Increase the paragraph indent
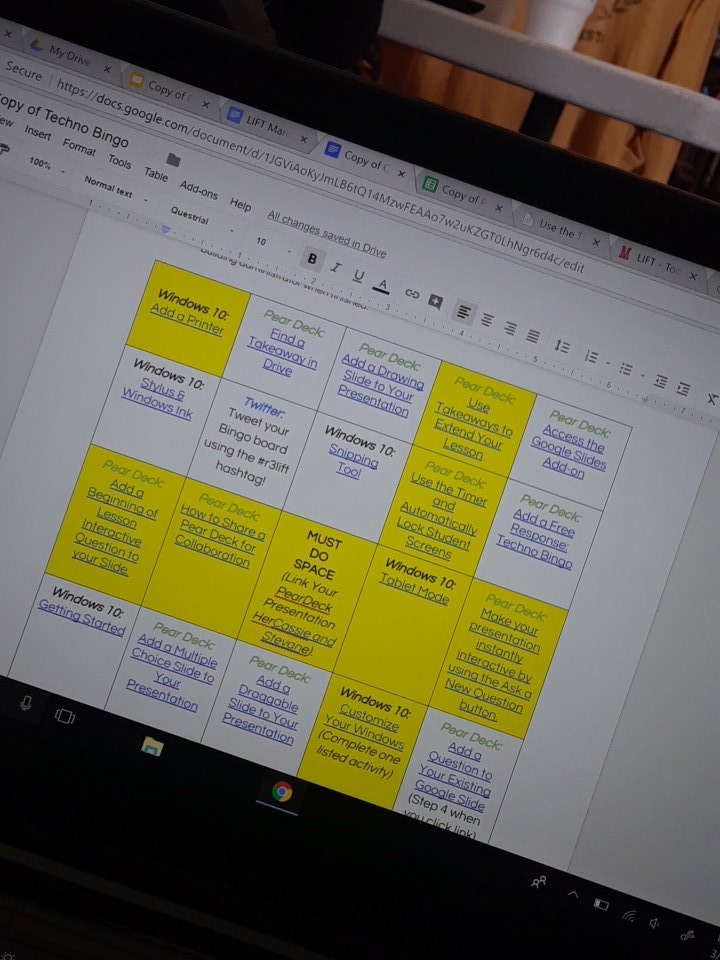 [684, 389]
